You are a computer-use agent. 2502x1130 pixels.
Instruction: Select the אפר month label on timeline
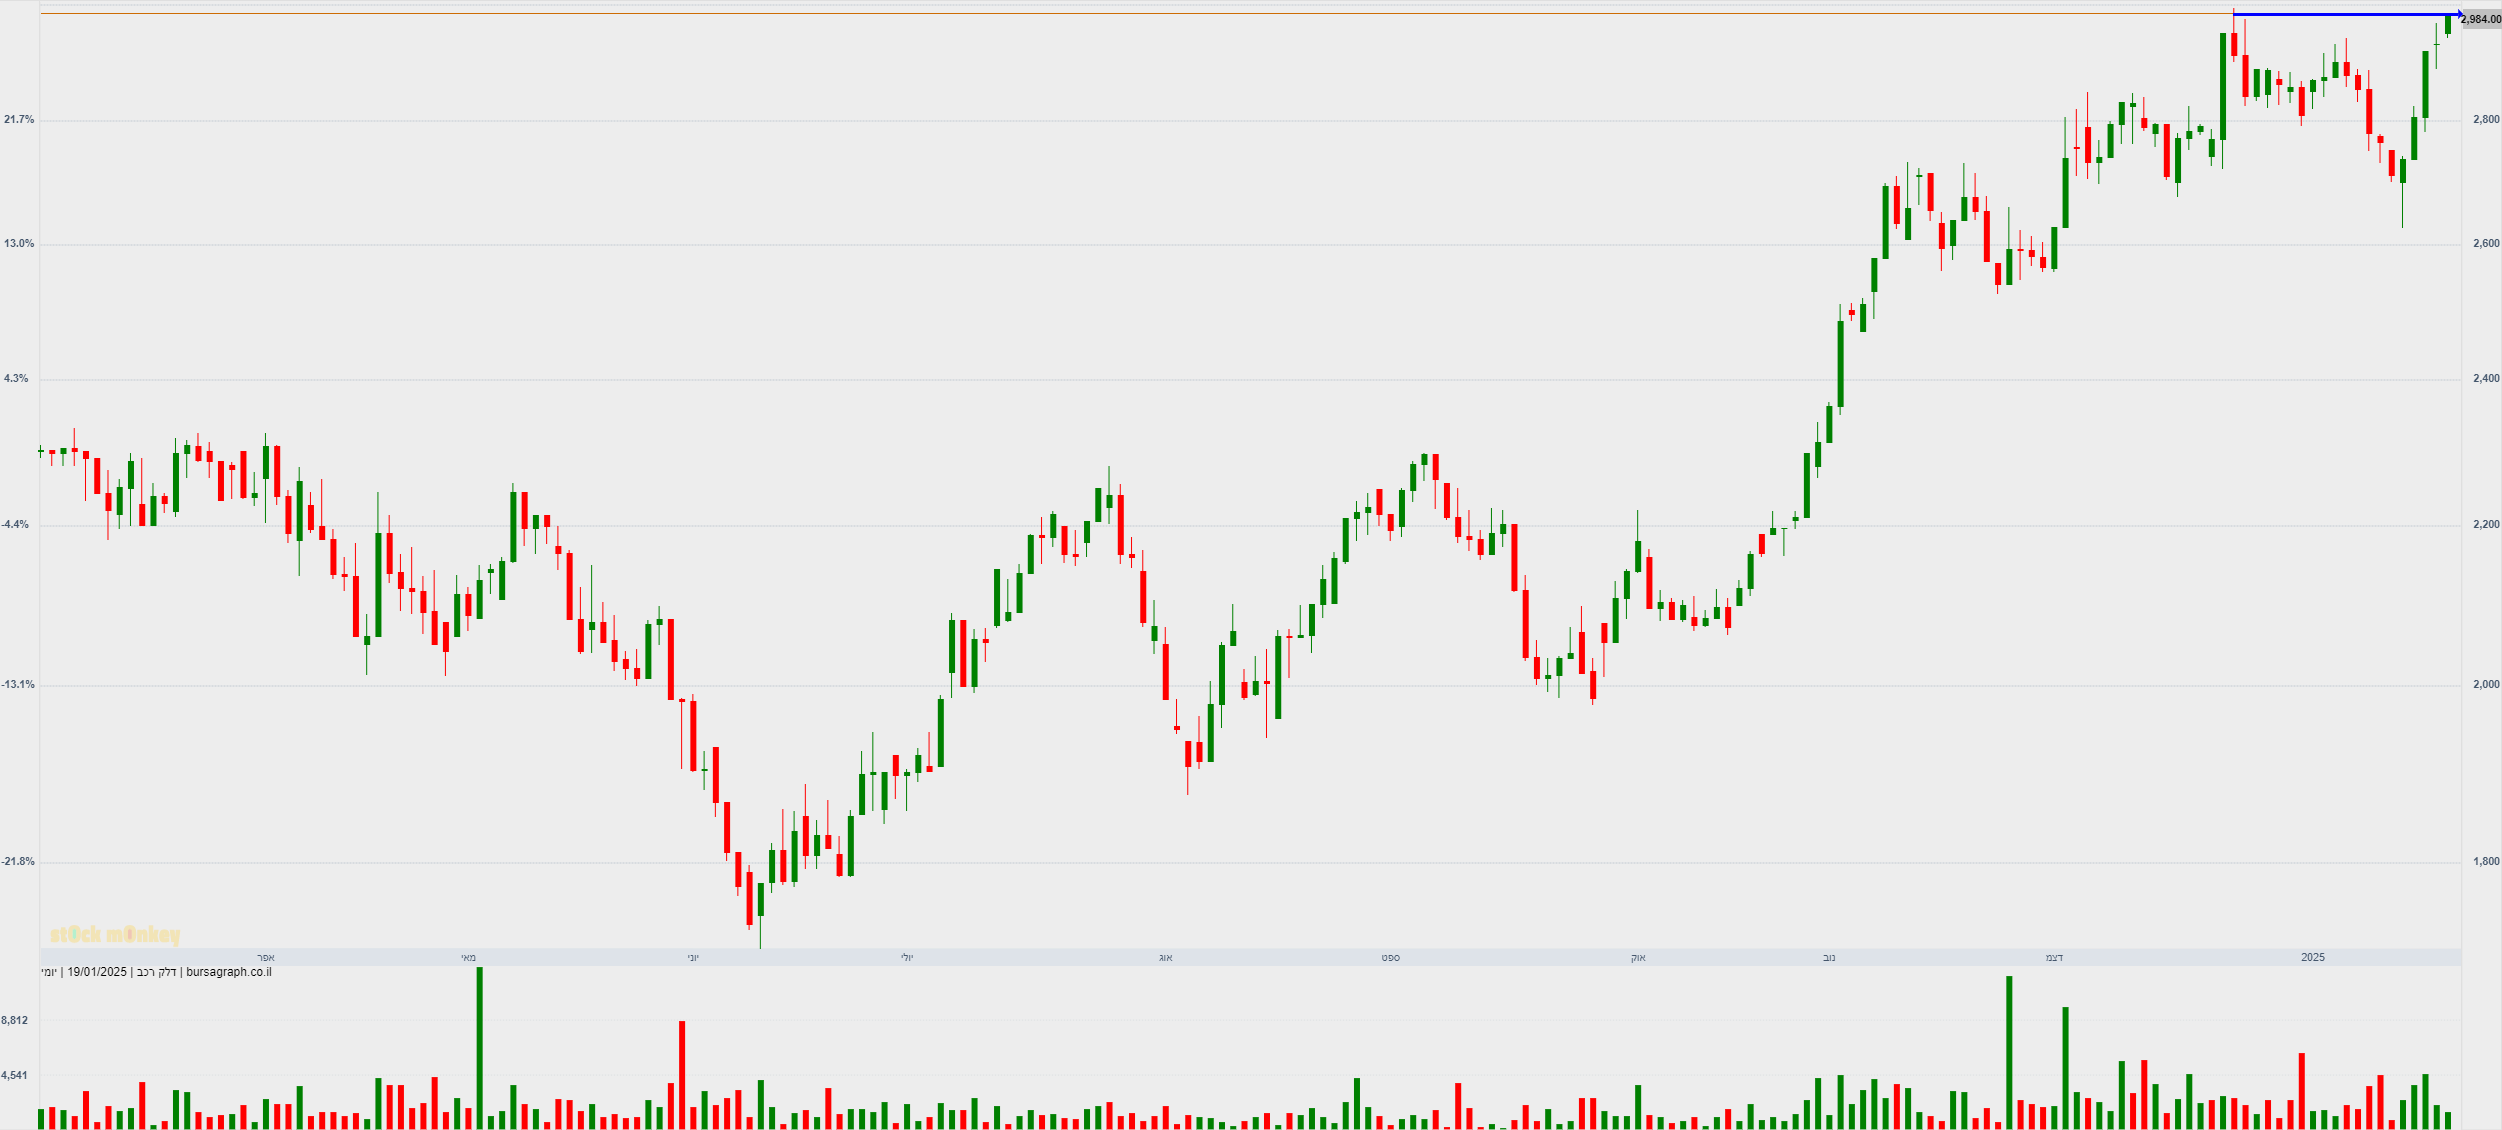[265, 958]
